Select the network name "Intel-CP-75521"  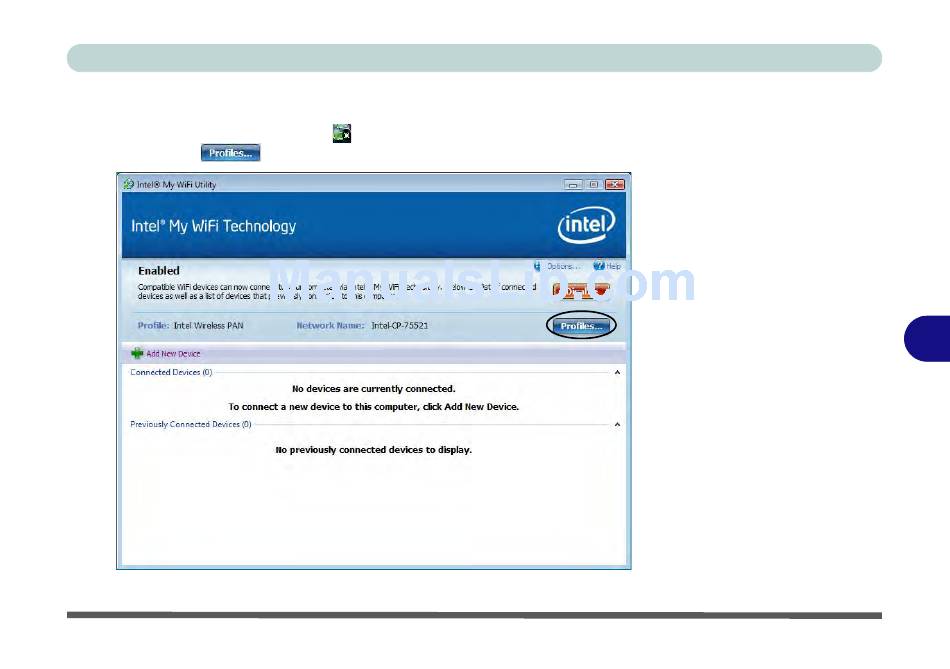[x=400, y=325]
